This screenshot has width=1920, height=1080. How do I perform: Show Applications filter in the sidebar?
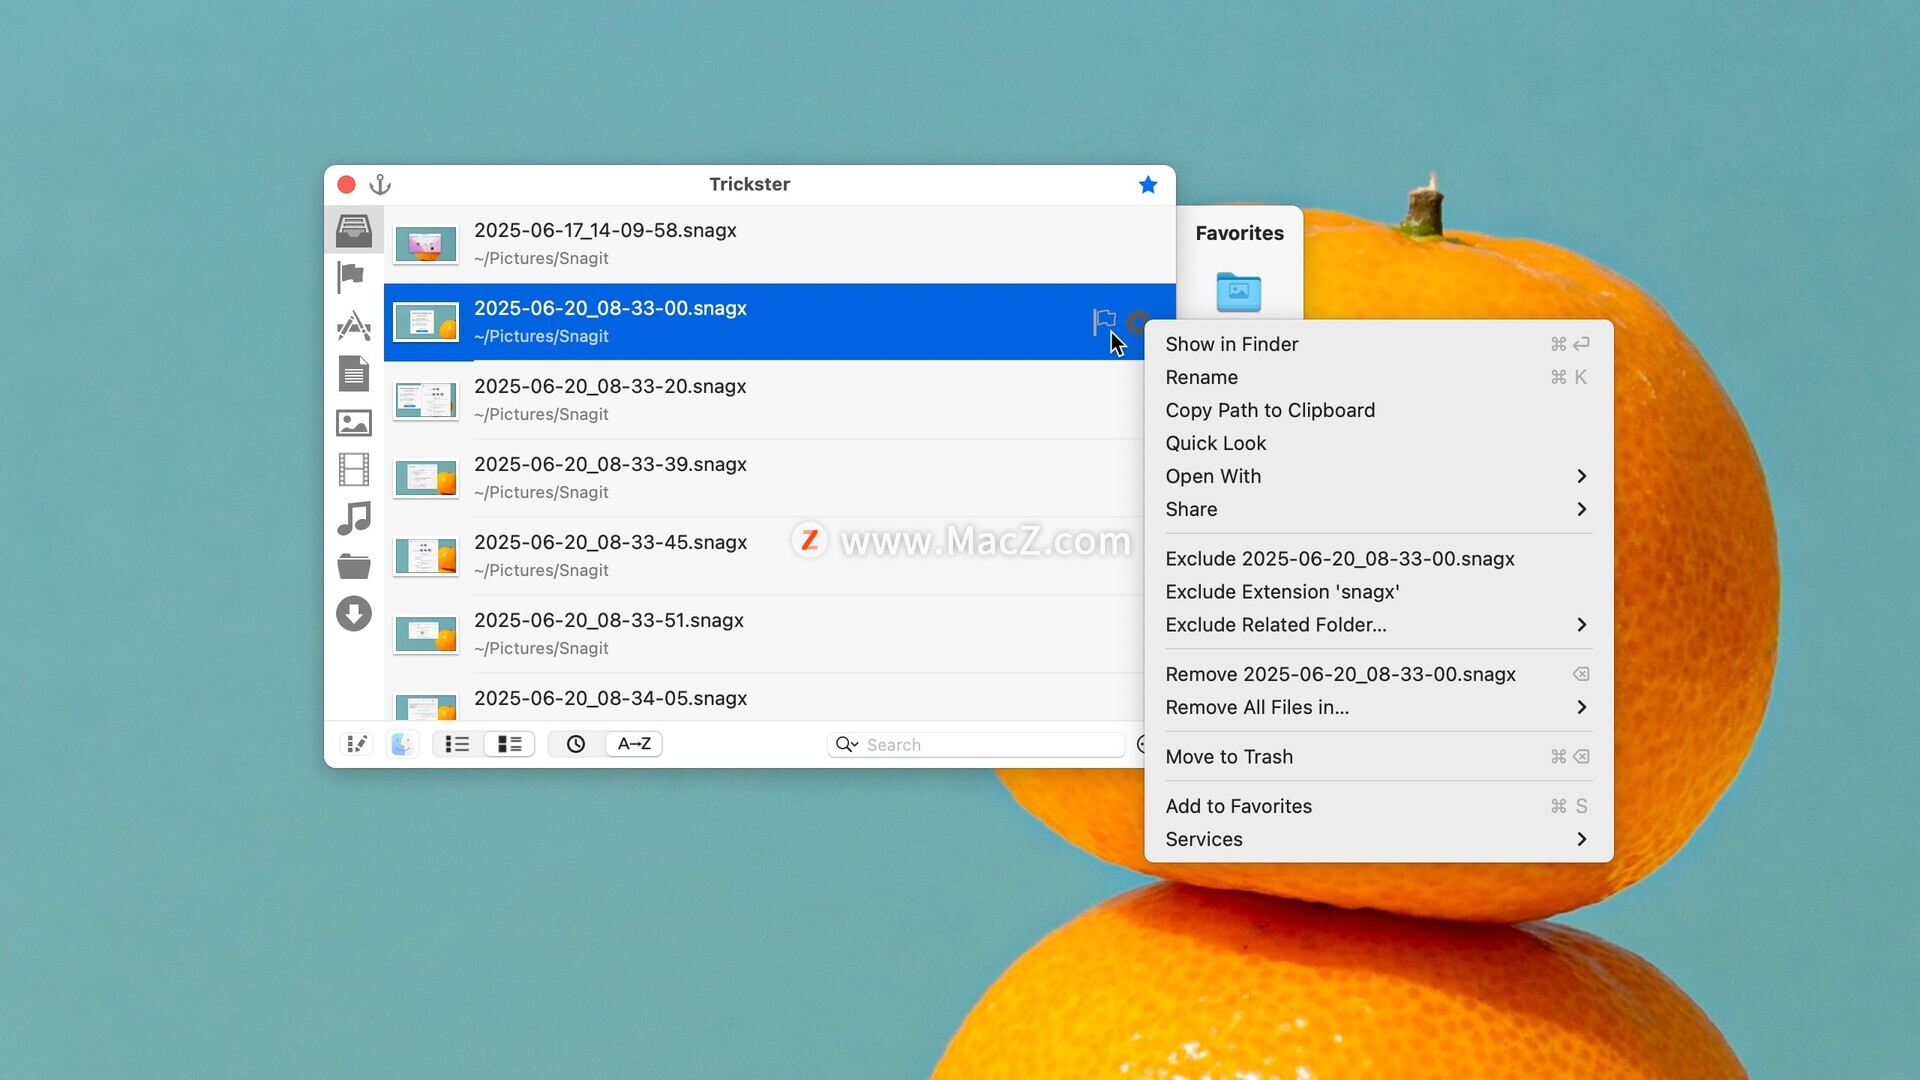(x=354, y=326)
